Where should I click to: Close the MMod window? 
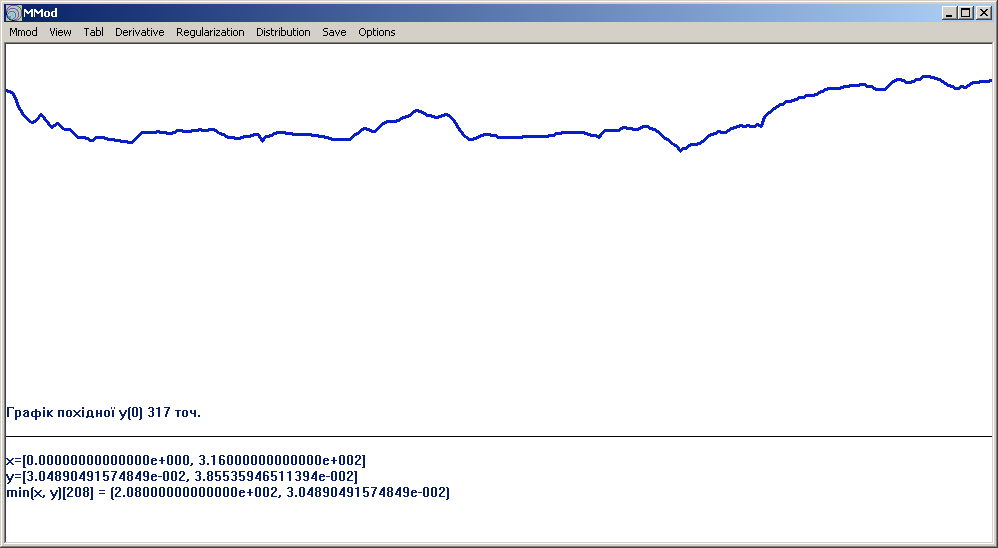[x=983, y=13]
